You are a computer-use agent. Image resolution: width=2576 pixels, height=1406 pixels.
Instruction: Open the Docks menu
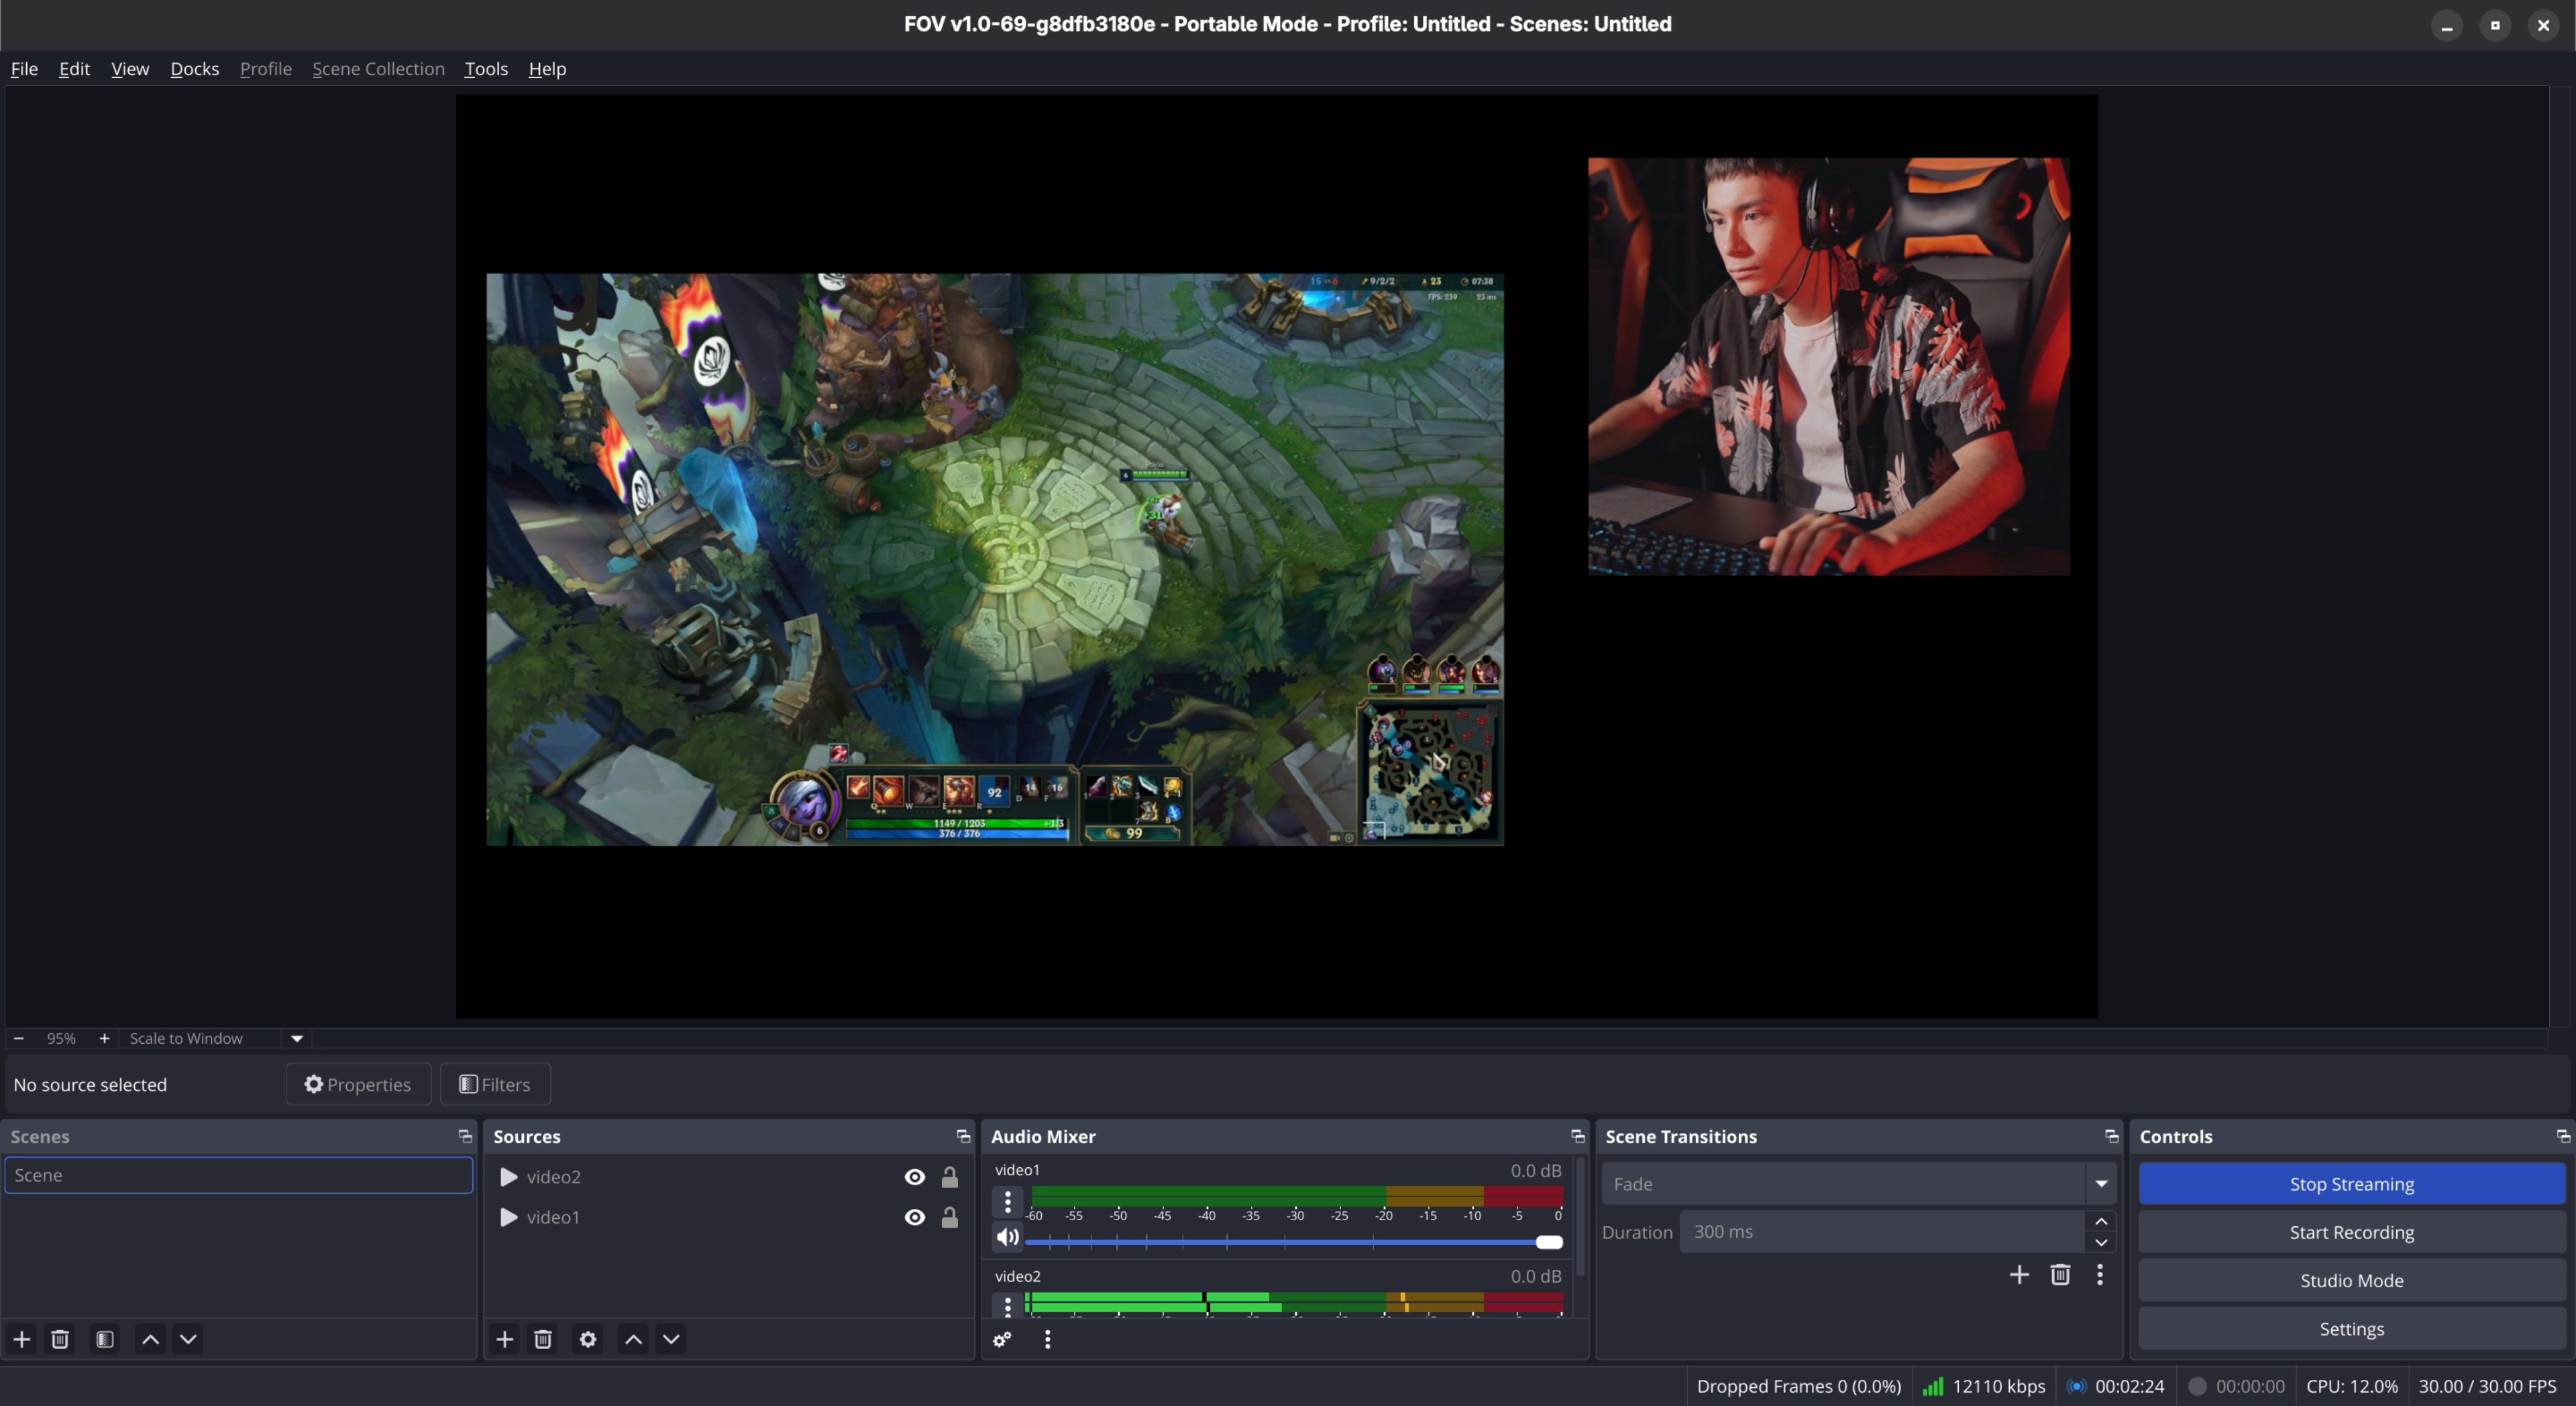[194, 69]
